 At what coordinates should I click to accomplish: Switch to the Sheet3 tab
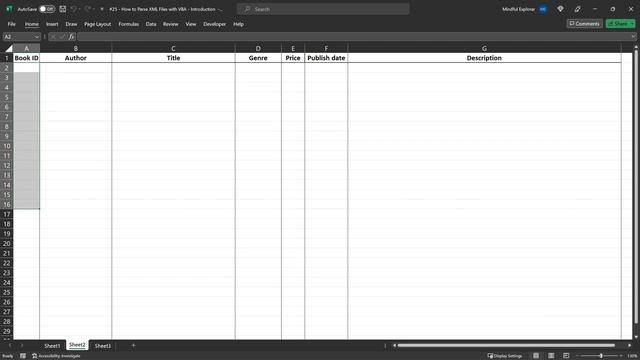(x=102, y=346)
